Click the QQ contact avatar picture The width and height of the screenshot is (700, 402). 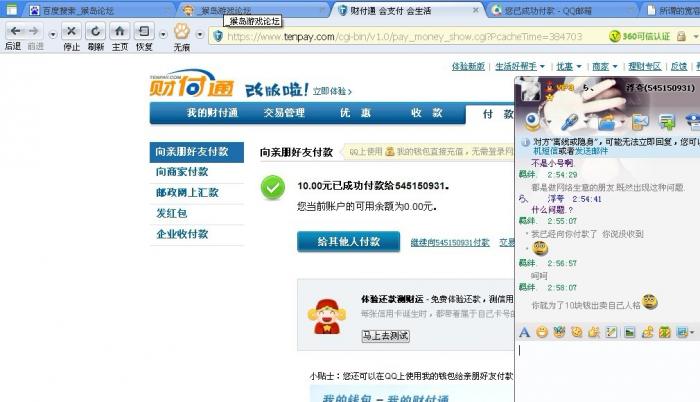532,89
